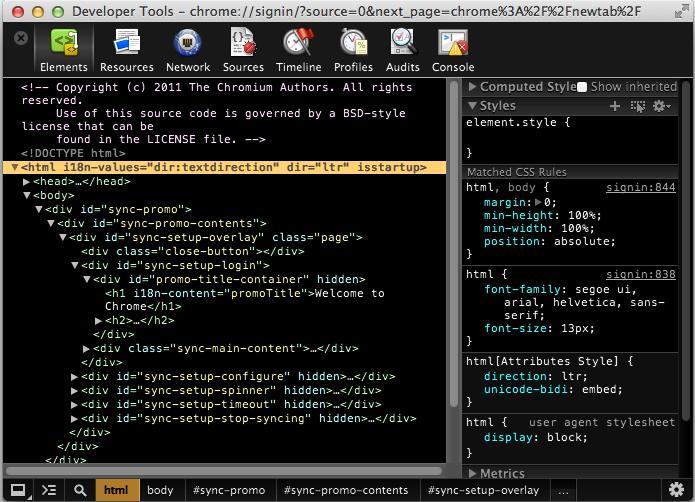Image resolution: width=695 pixels, height=502 pixels.
Task: Open the Styles gear dropdown menu
Action: coord(661,106)
